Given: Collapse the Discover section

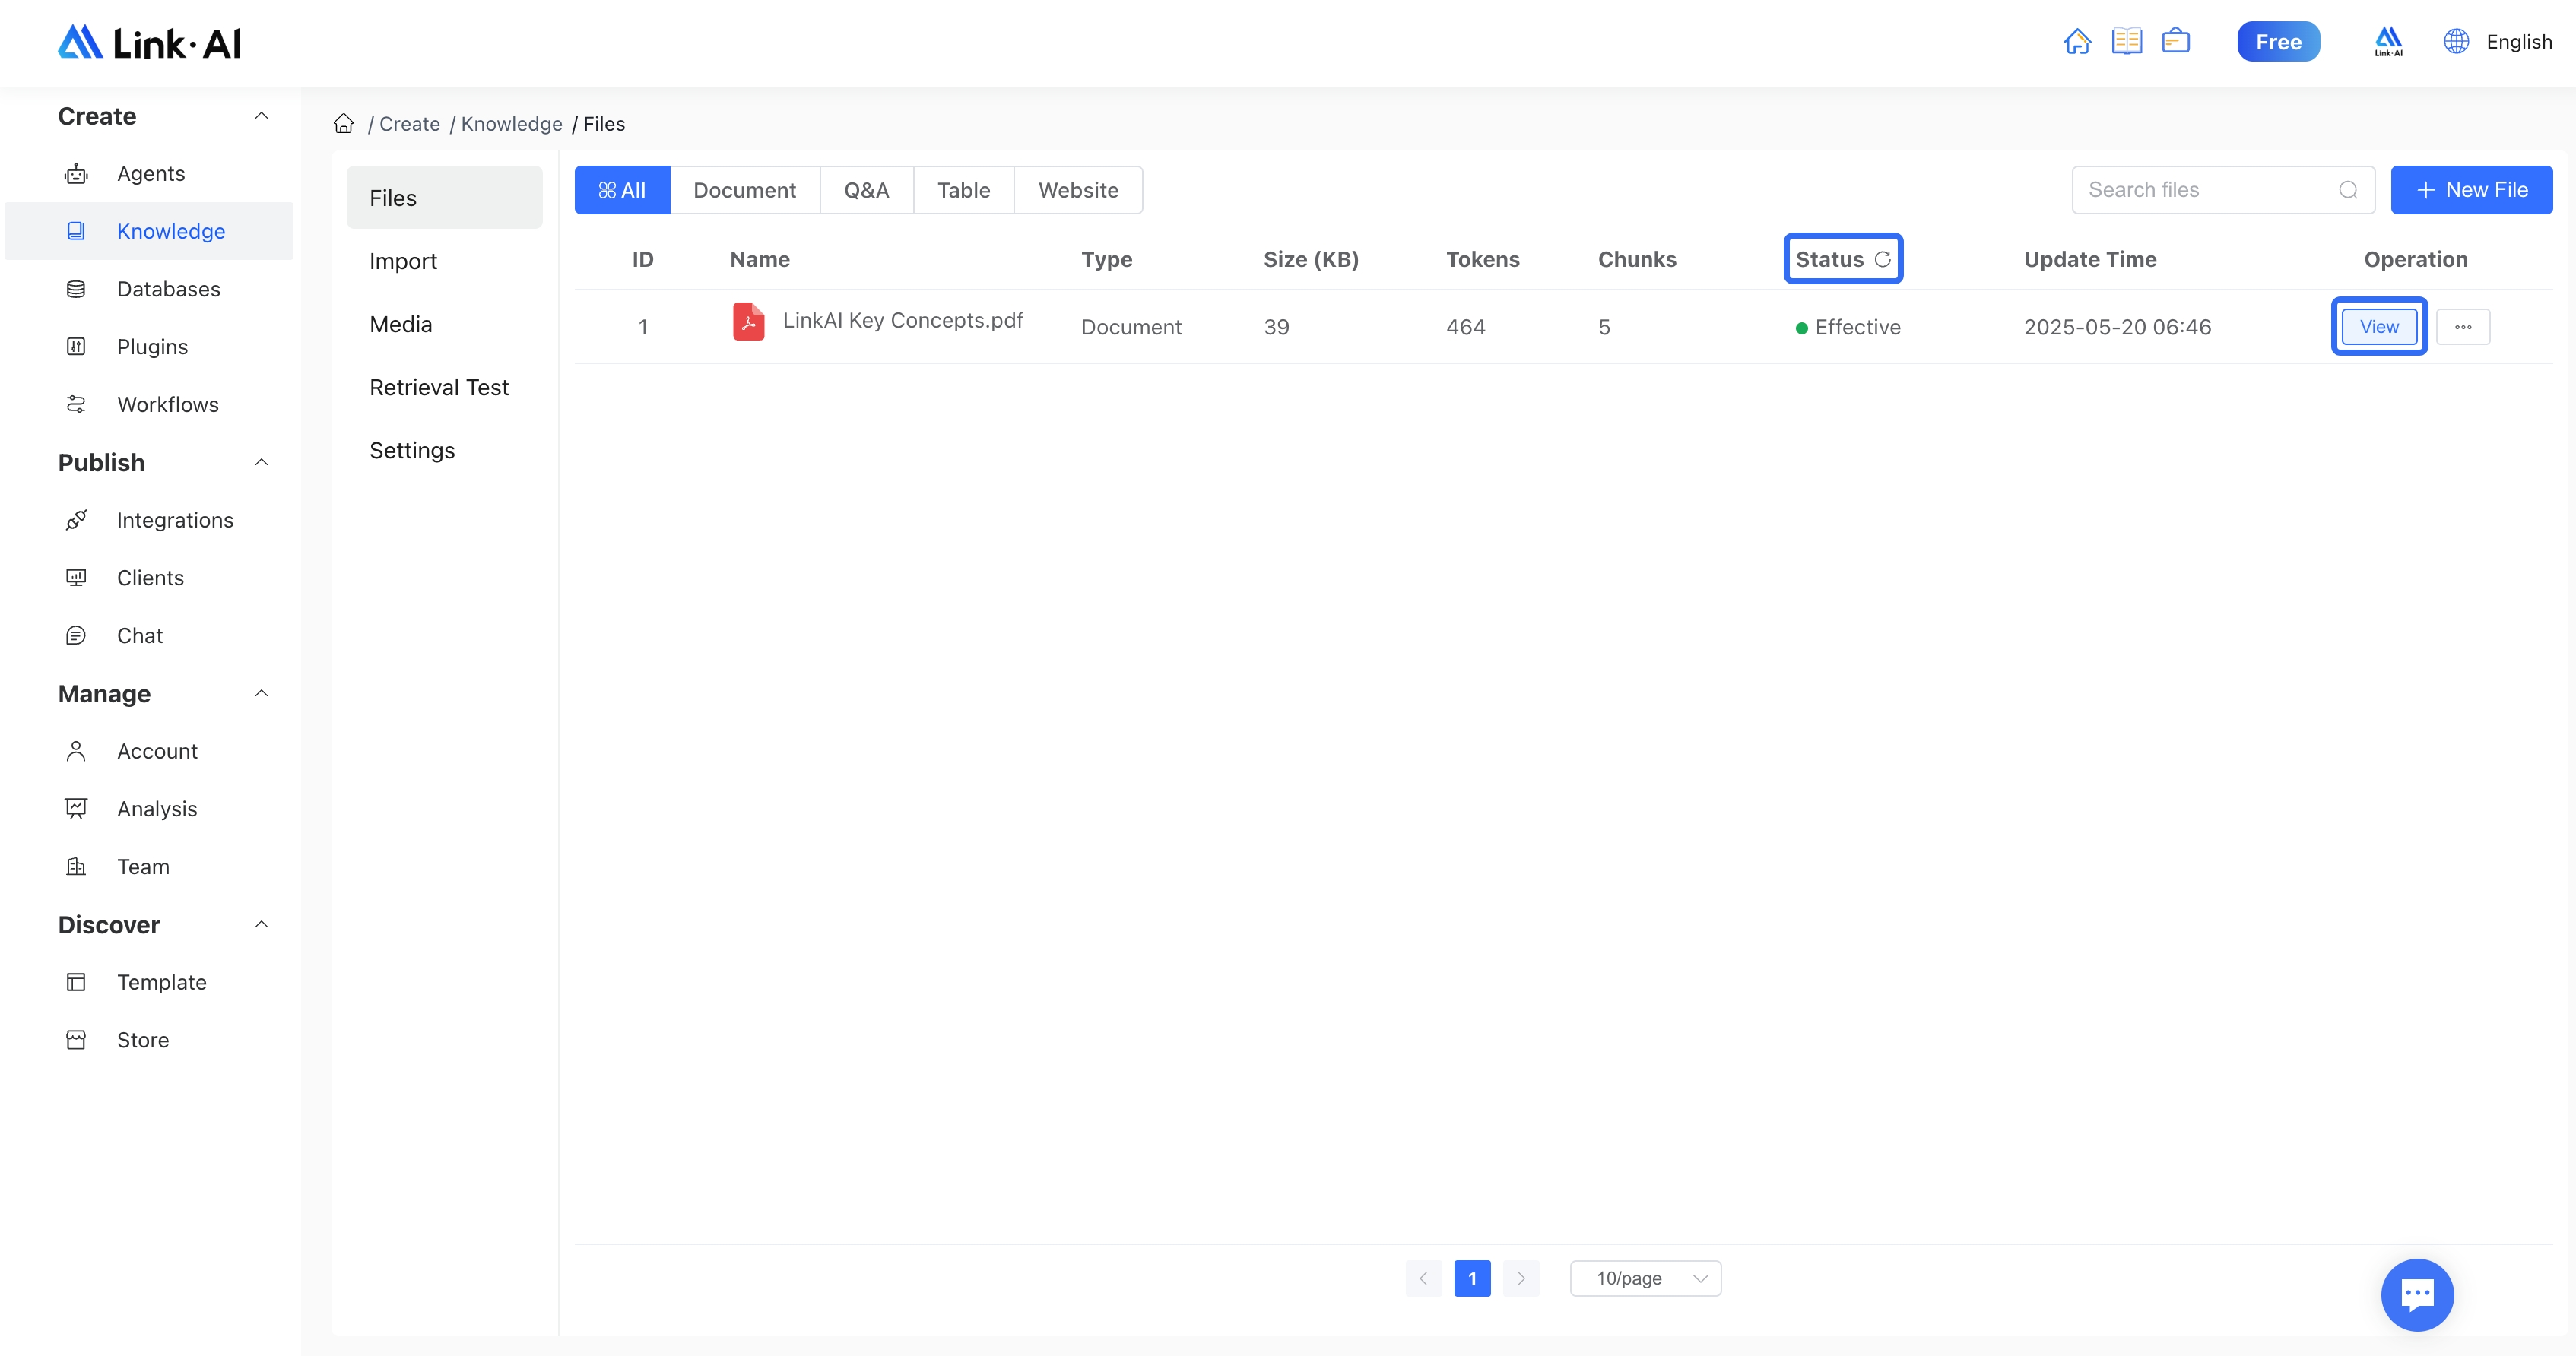Looking at the screenshot, I should tap(262, 925).
